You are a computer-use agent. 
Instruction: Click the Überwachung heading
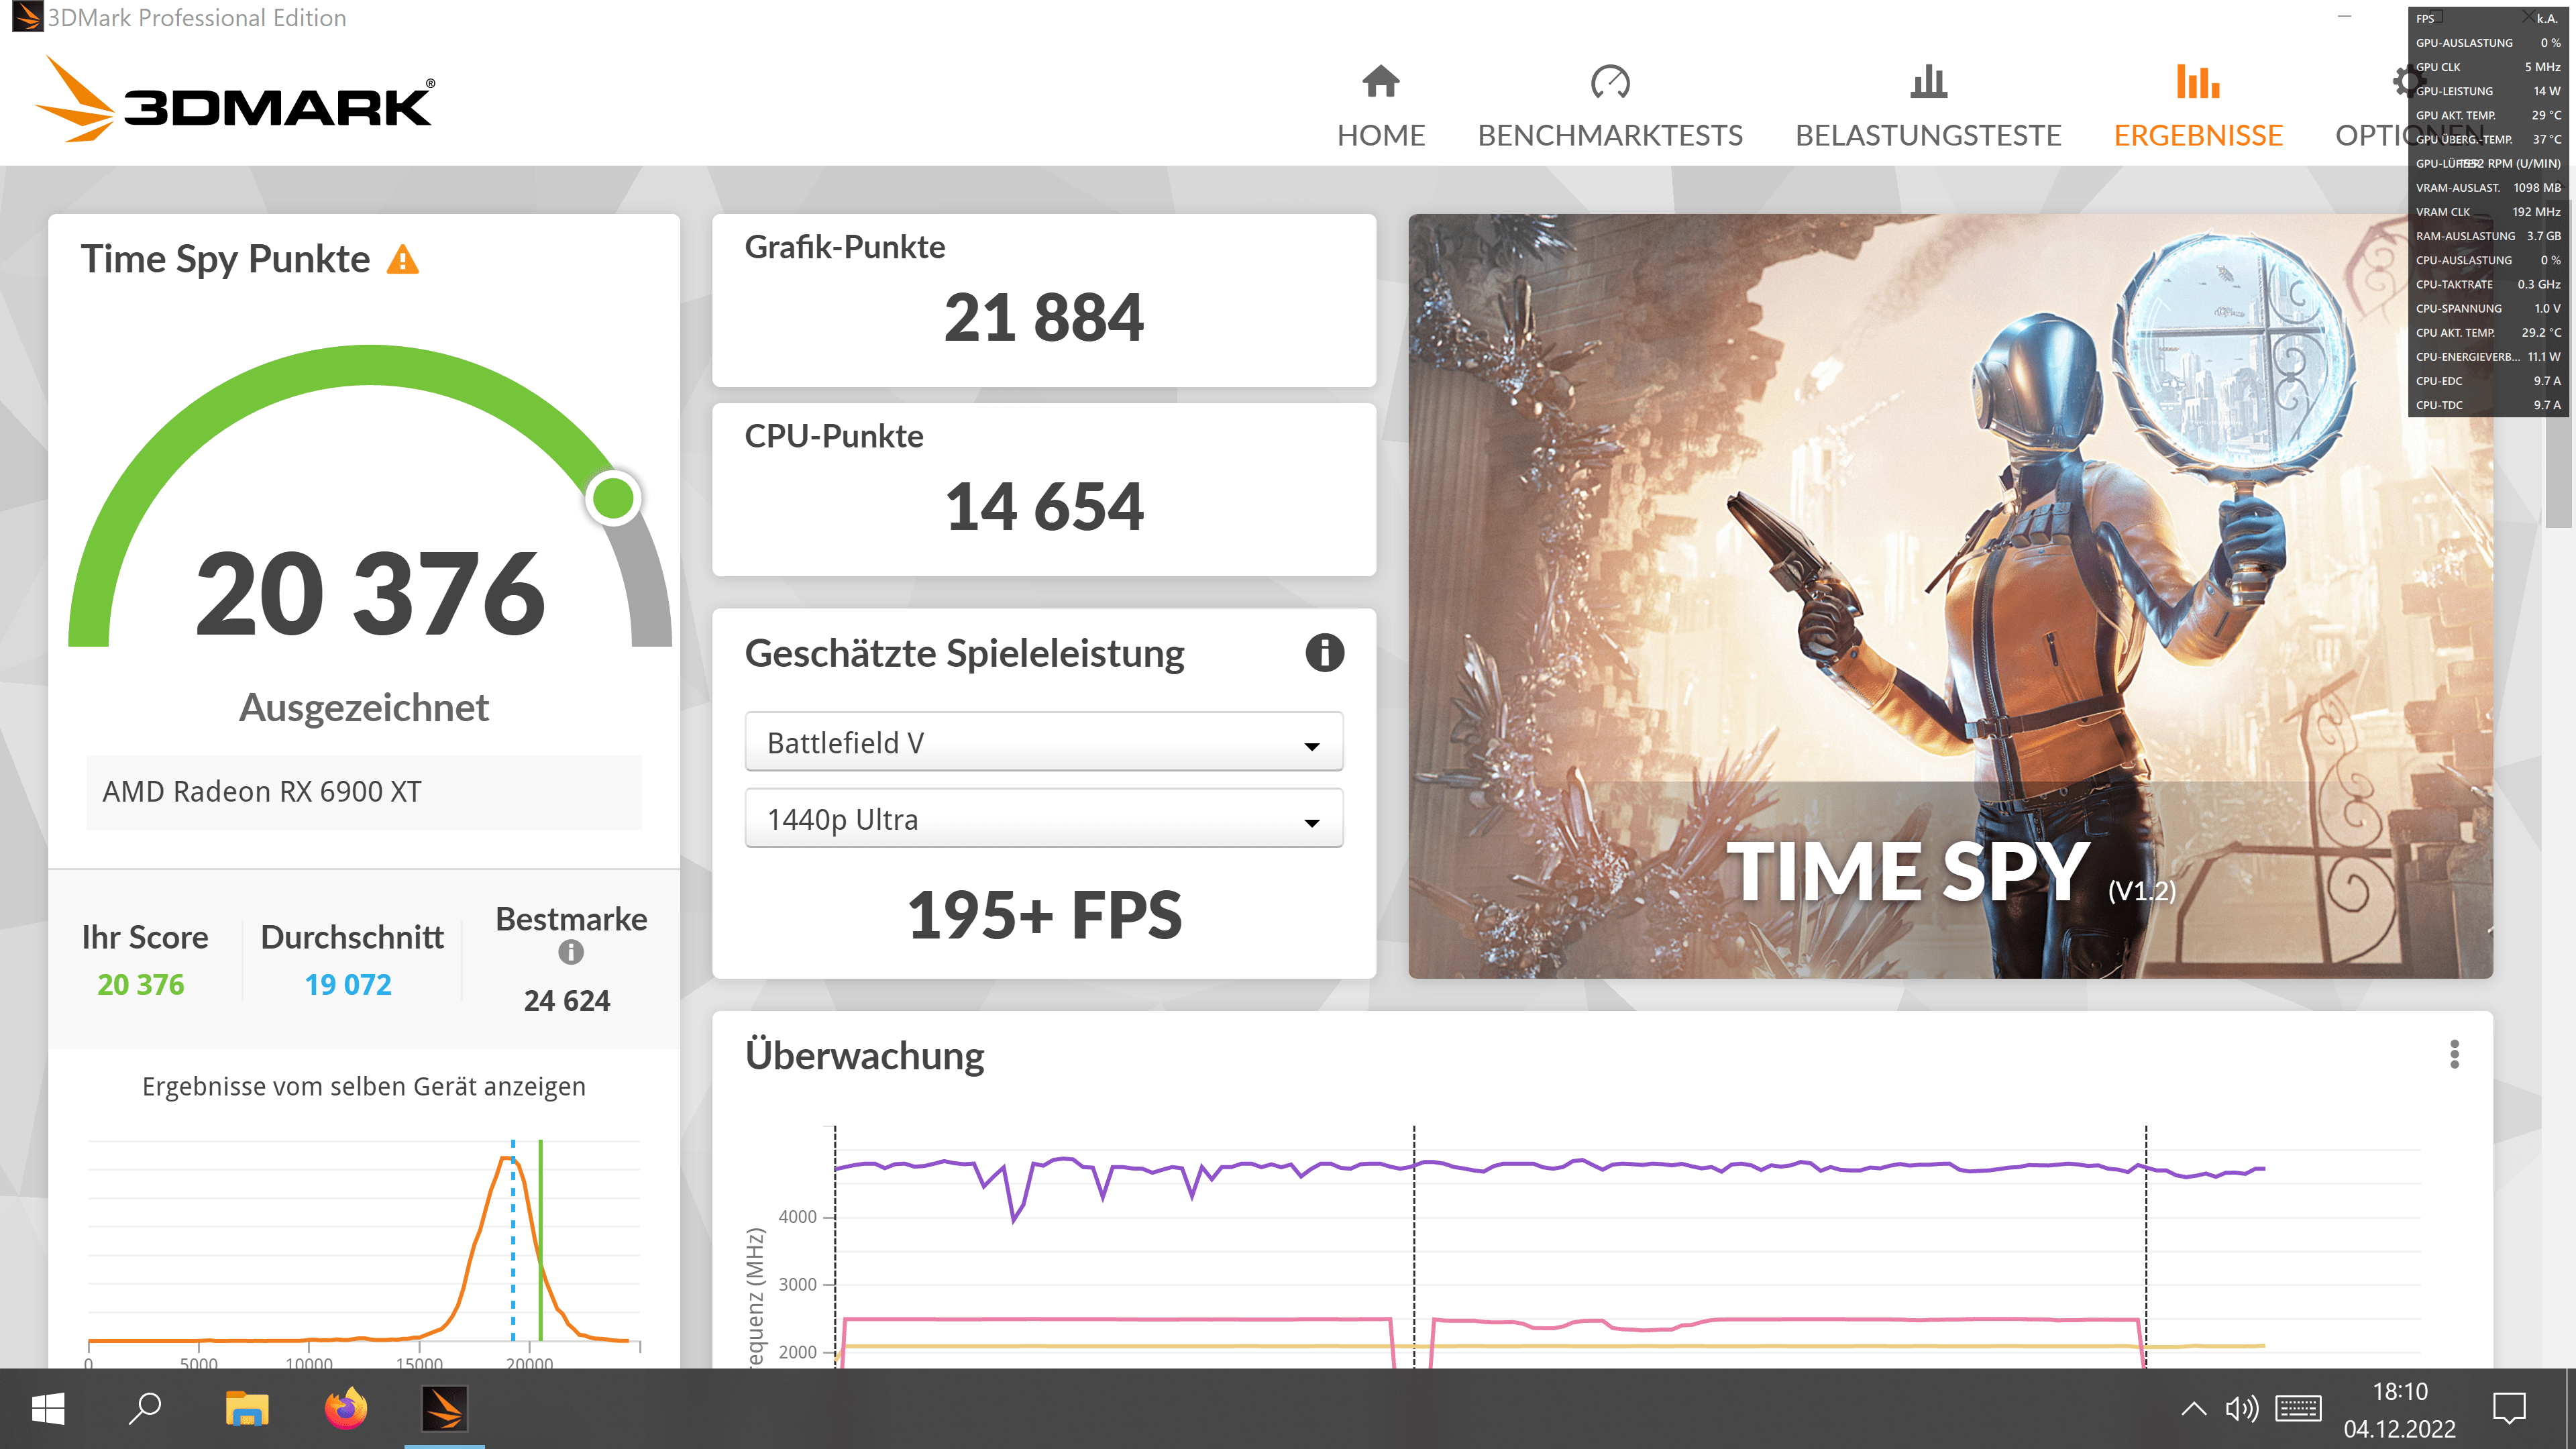pos(864,1056)
